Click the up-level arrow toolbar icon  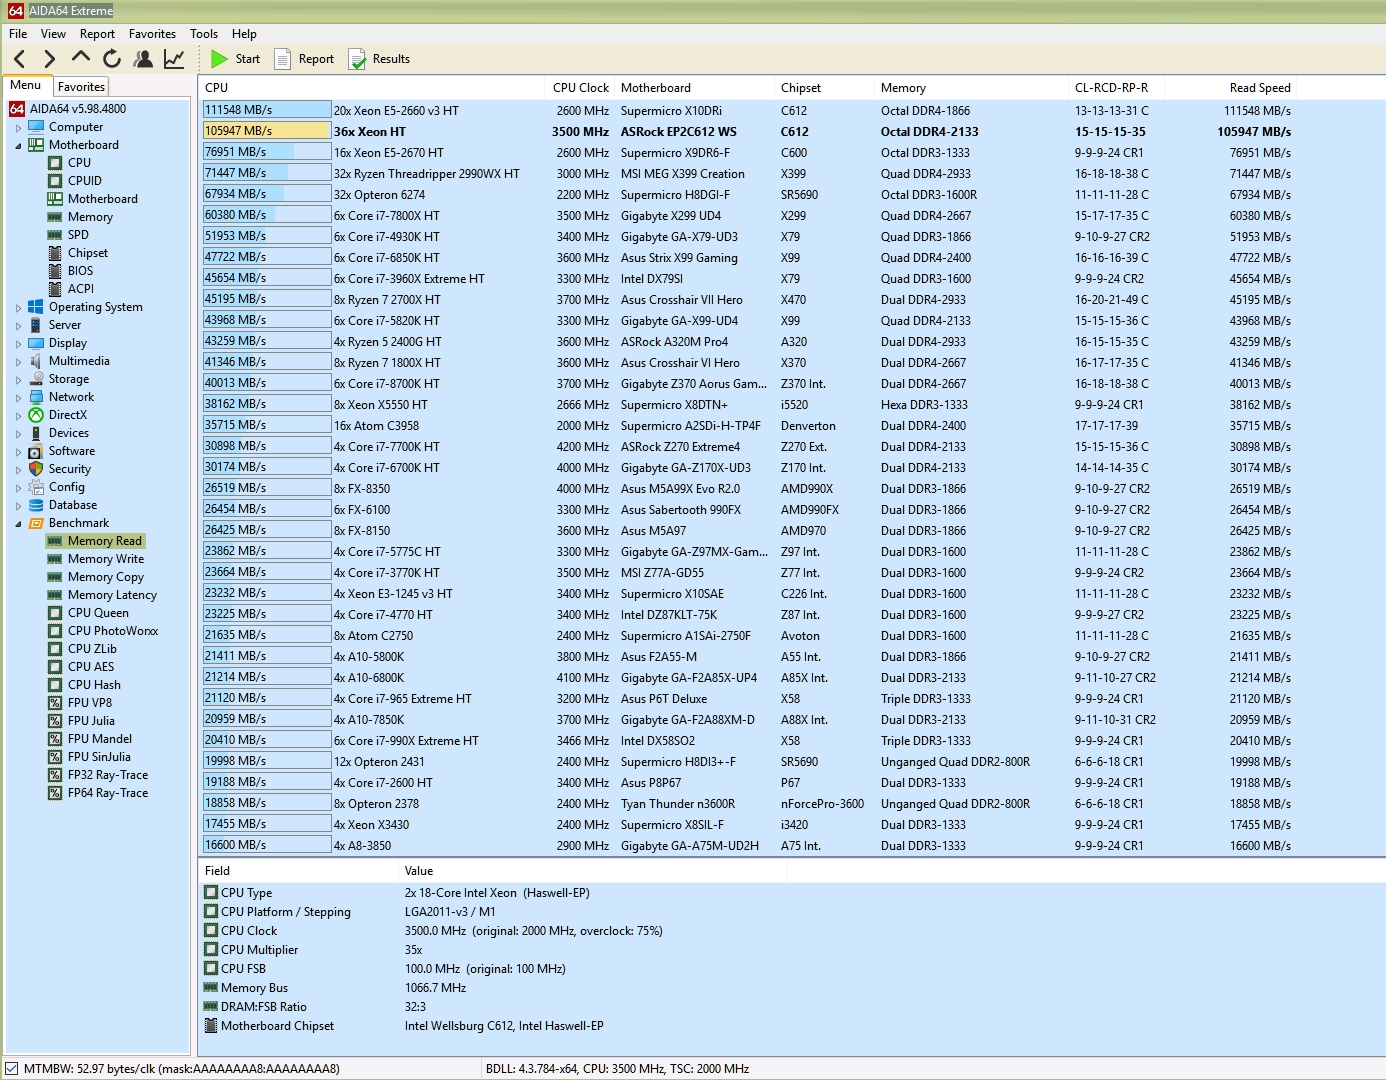[x=81, y=59]
